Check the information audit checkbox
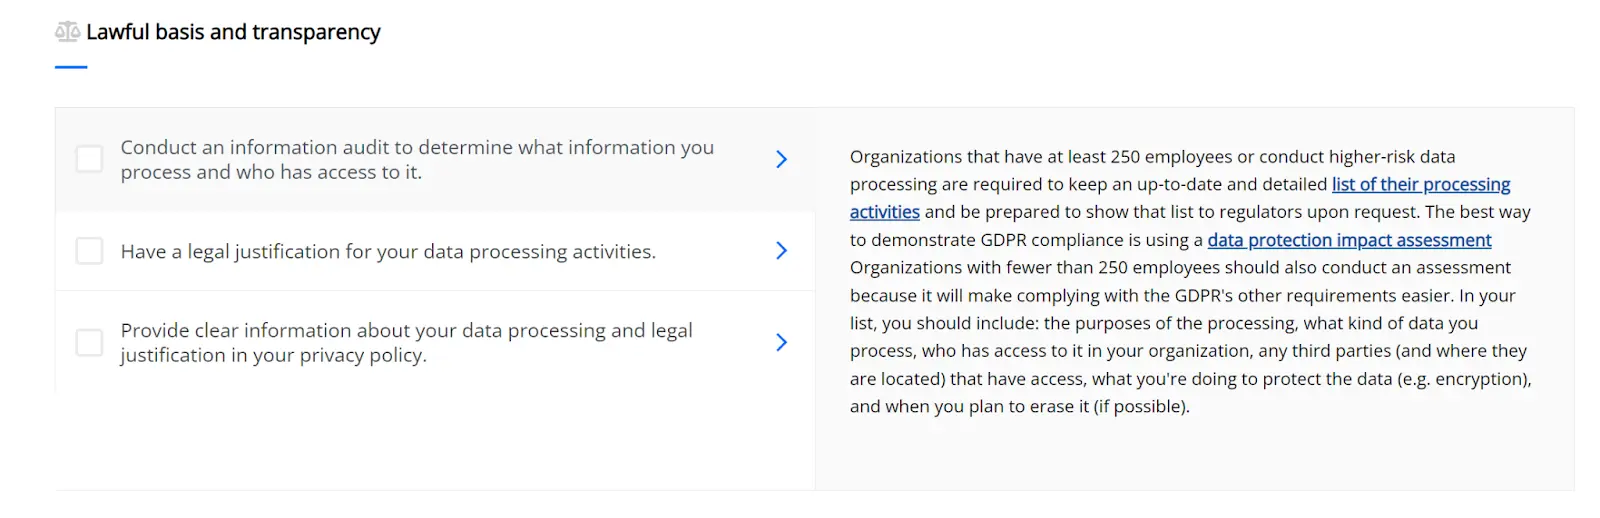This screenshot has width=1600, height=518. point(89,159)
